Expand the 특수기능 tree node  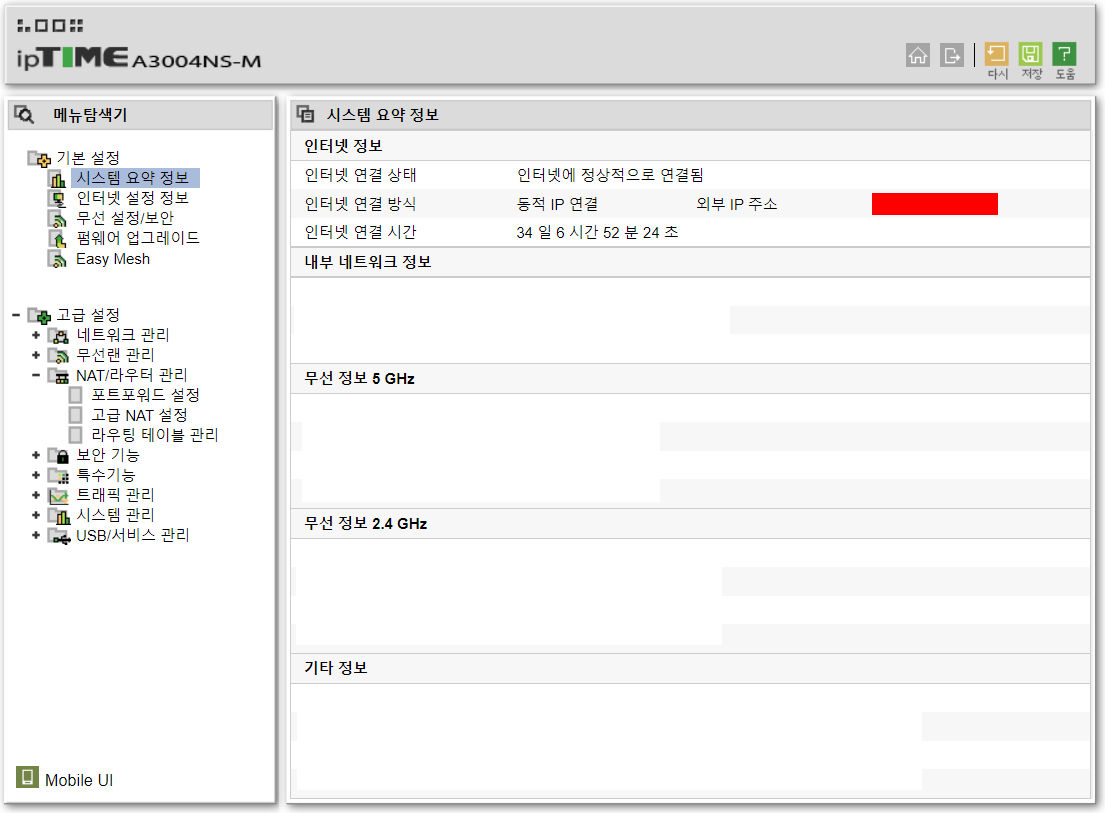pyautogui.click(x=36, y=476)
